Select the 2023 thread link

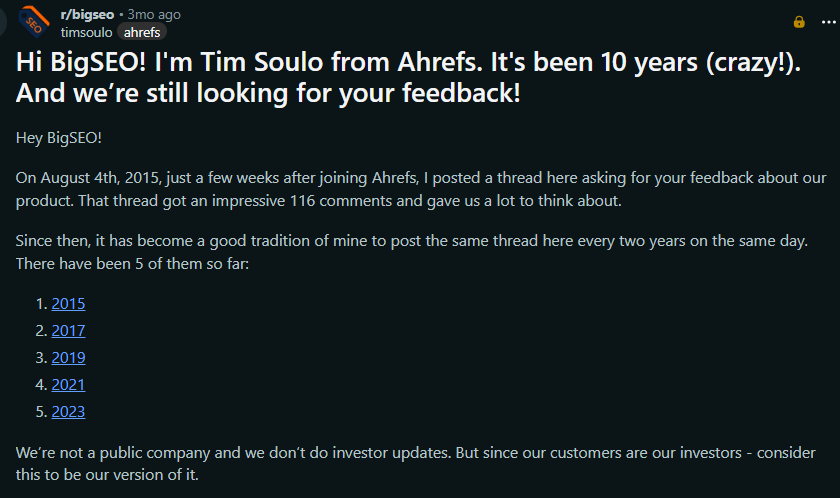(68, 411)
